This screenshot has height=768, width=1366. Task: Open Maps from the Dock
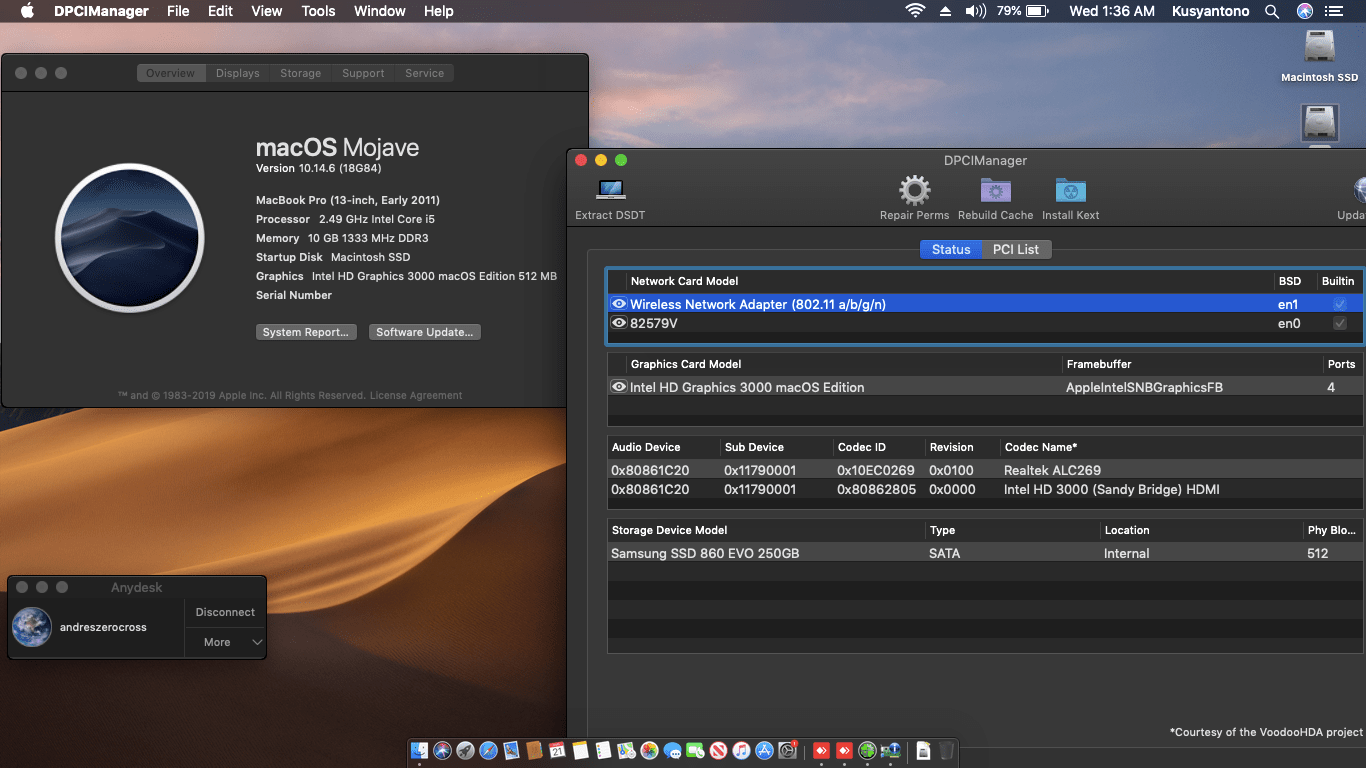[x=627, y=750]
